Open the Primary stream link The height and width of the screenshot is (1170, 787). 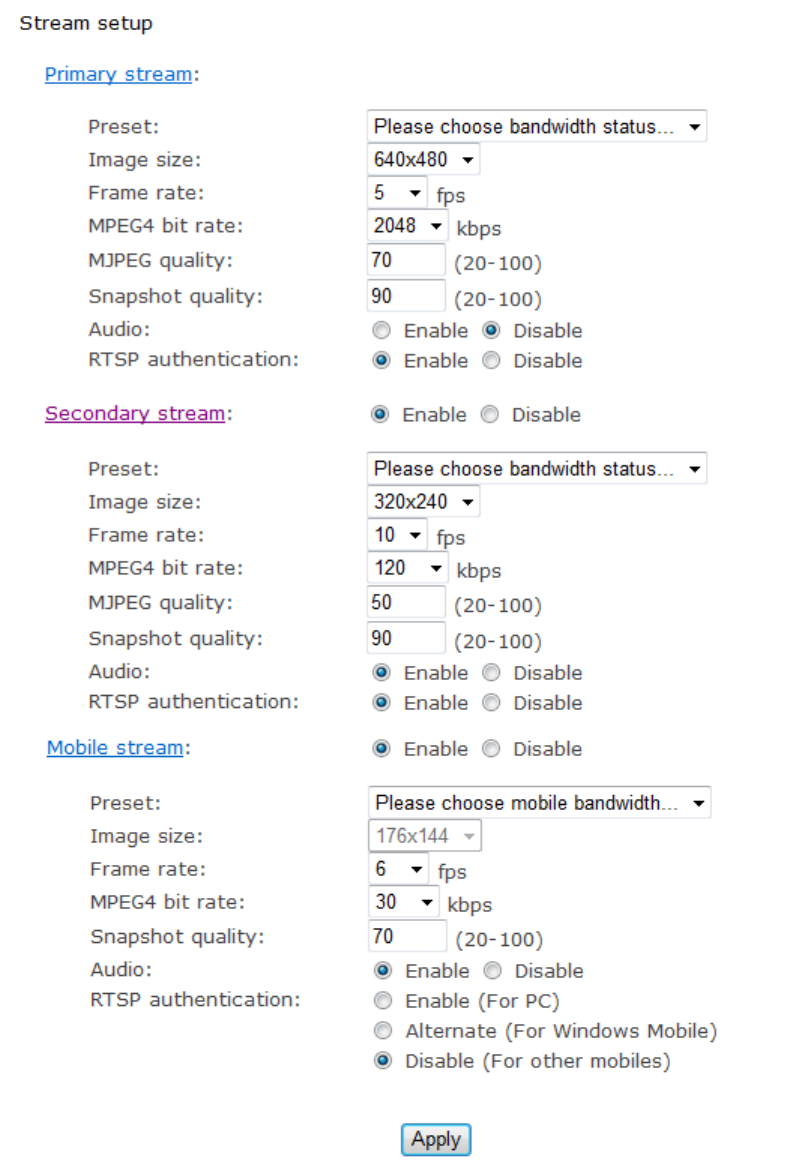(118, 74)
